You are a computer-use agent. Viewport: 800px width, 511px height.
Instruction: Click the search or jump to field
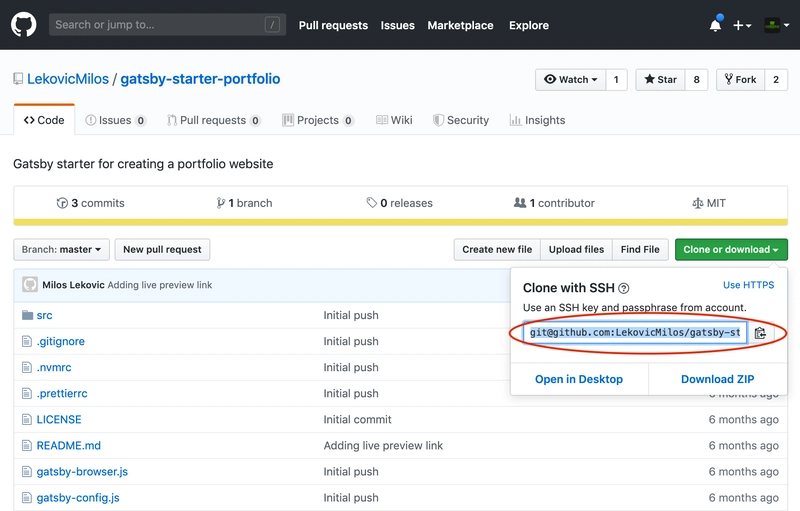(x=167, y=24)
